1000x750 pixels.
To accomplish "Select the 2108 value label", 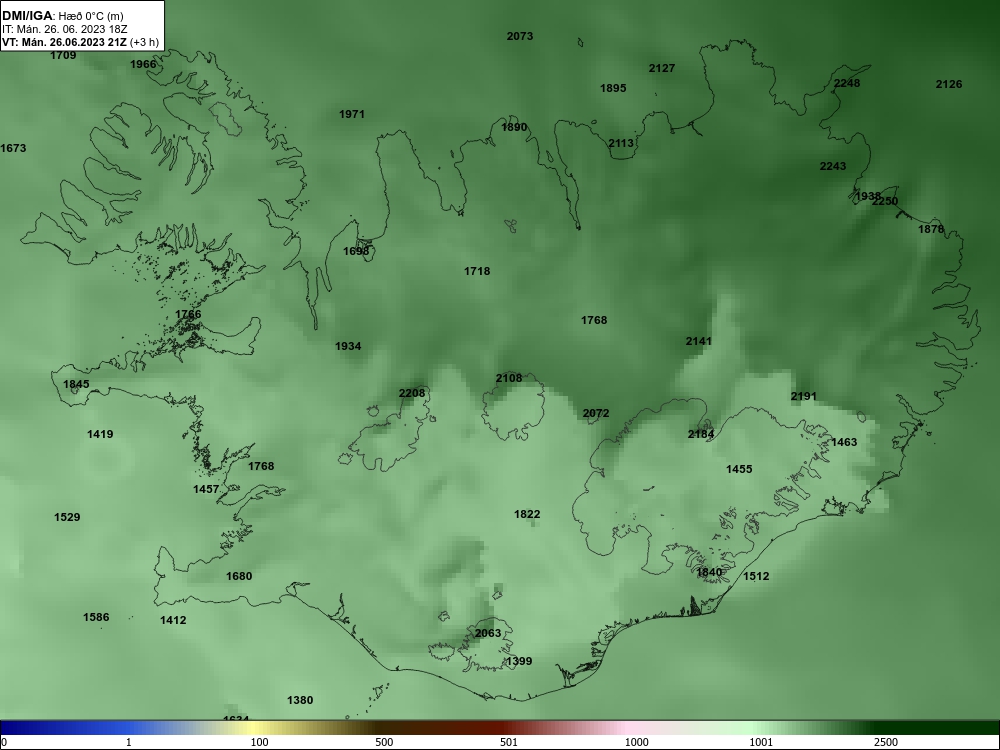I will tap(509, 378).
